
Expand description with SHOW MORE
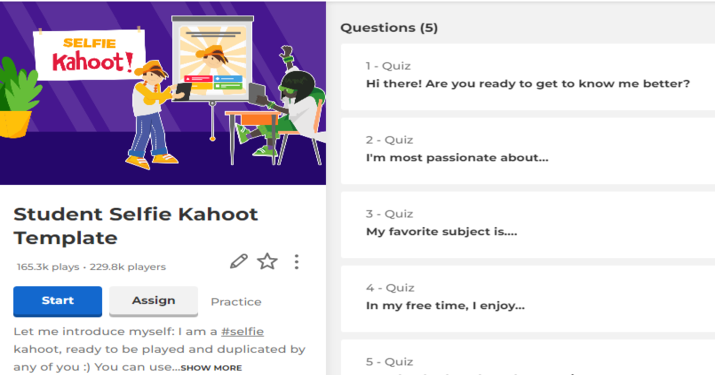pos(211,368)
